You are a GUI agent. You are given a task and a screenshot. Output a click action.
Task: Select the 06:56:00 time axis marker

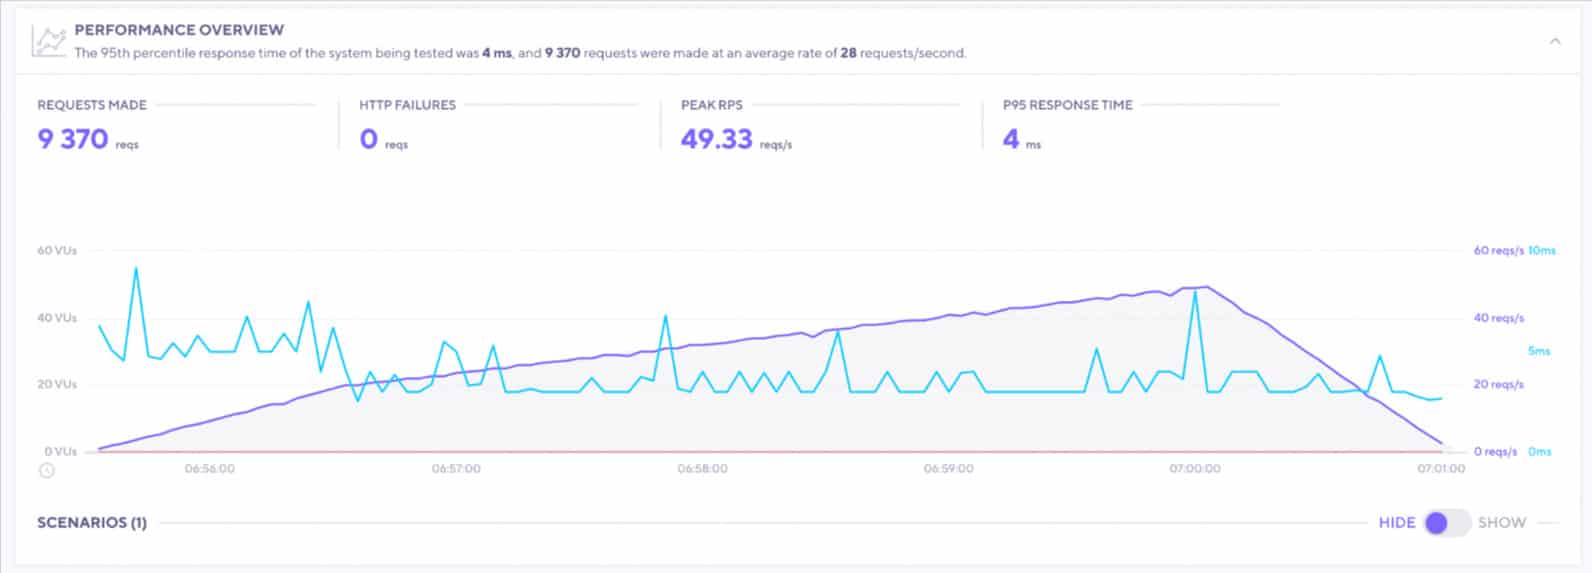(x=210, y=468)
